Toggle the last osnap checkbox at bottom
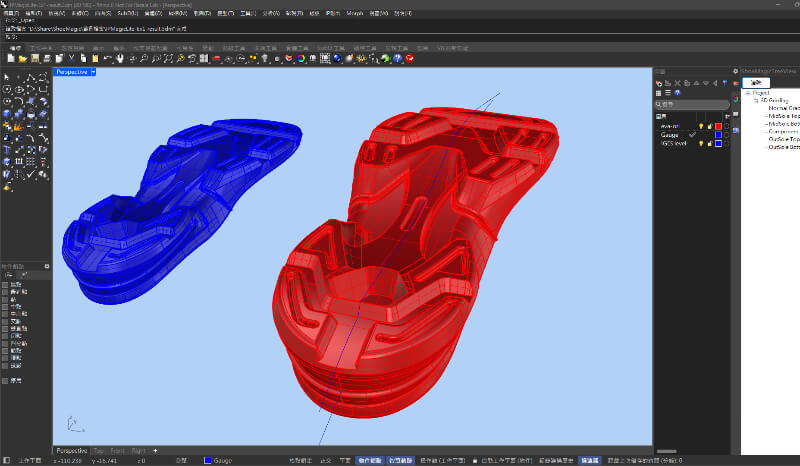 5,381
